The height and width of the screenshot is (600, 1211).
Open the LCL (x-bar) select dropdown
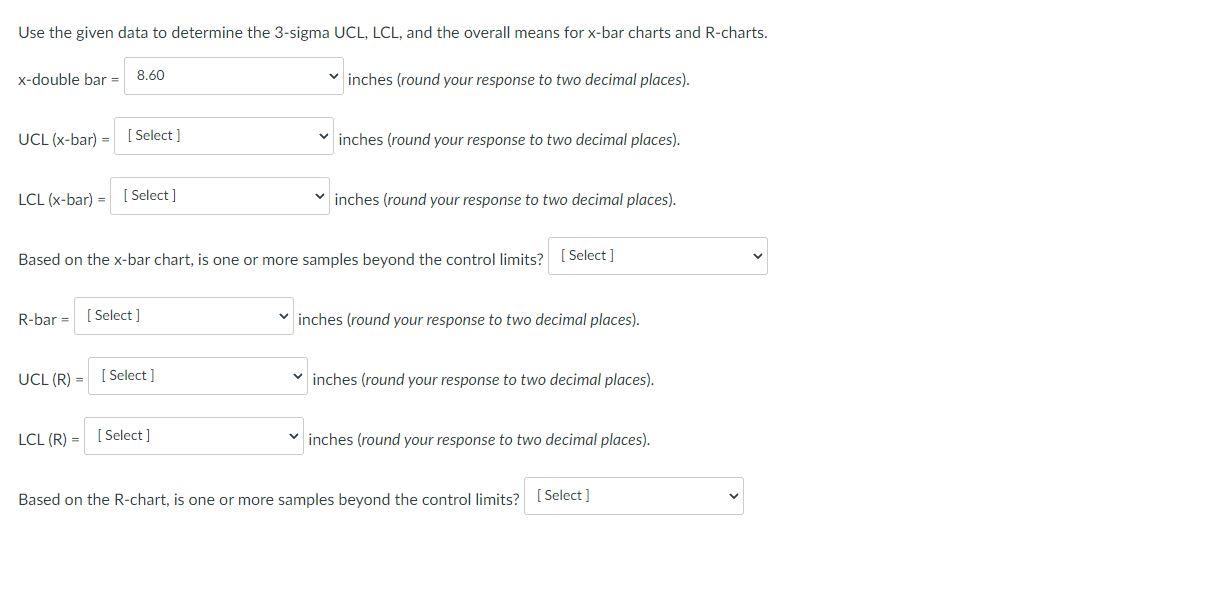coord(219,196)
